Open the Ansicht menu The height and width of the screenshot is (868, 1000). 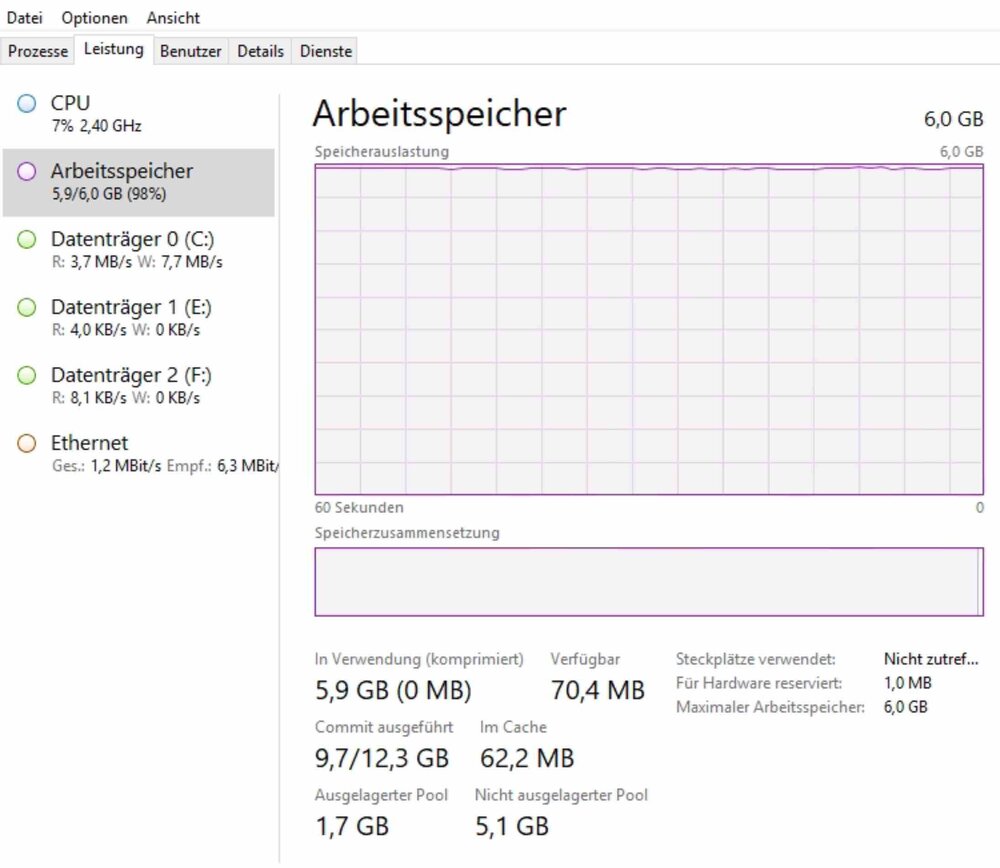click(x=173, y=18)
